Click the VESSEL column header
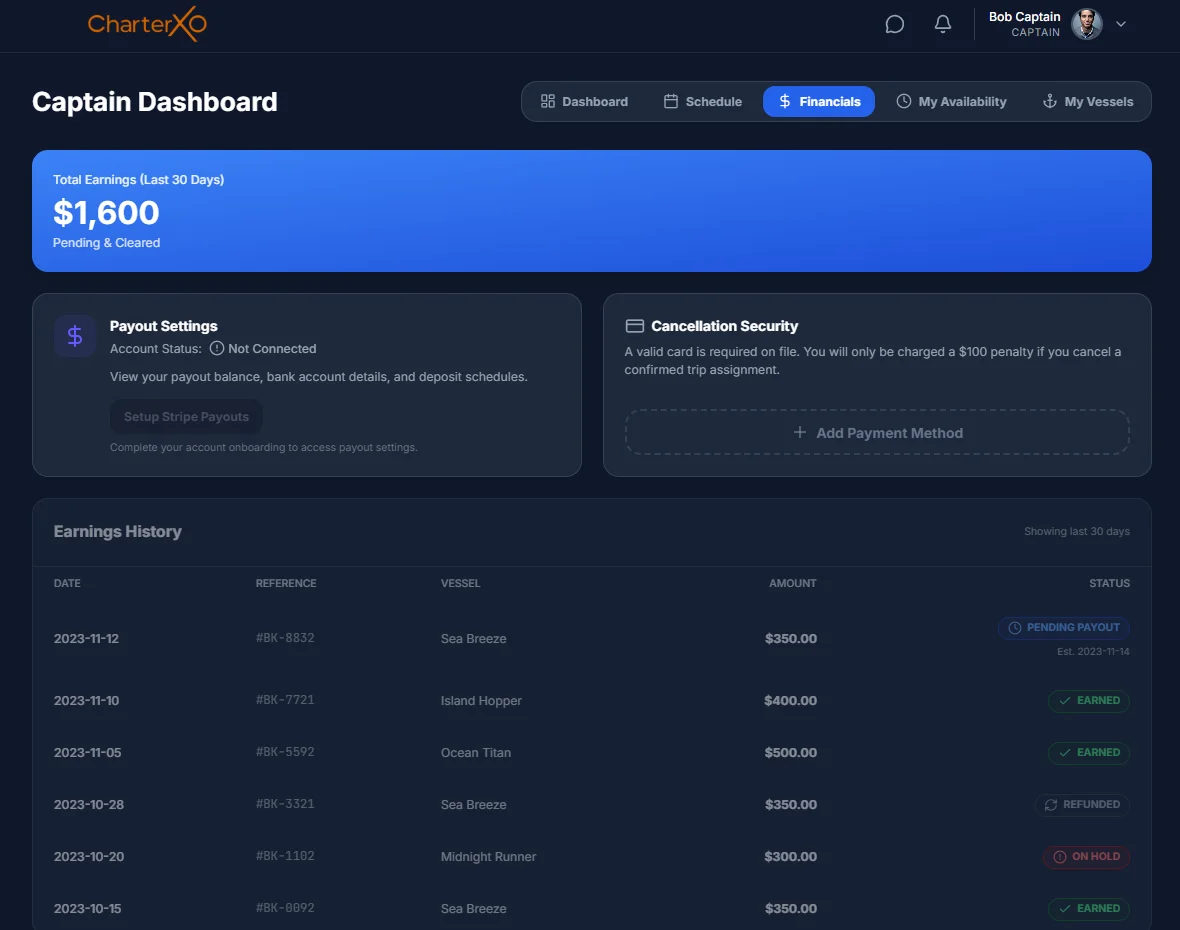This screenshot has height=930, width=1180. [x=461, y=583]
